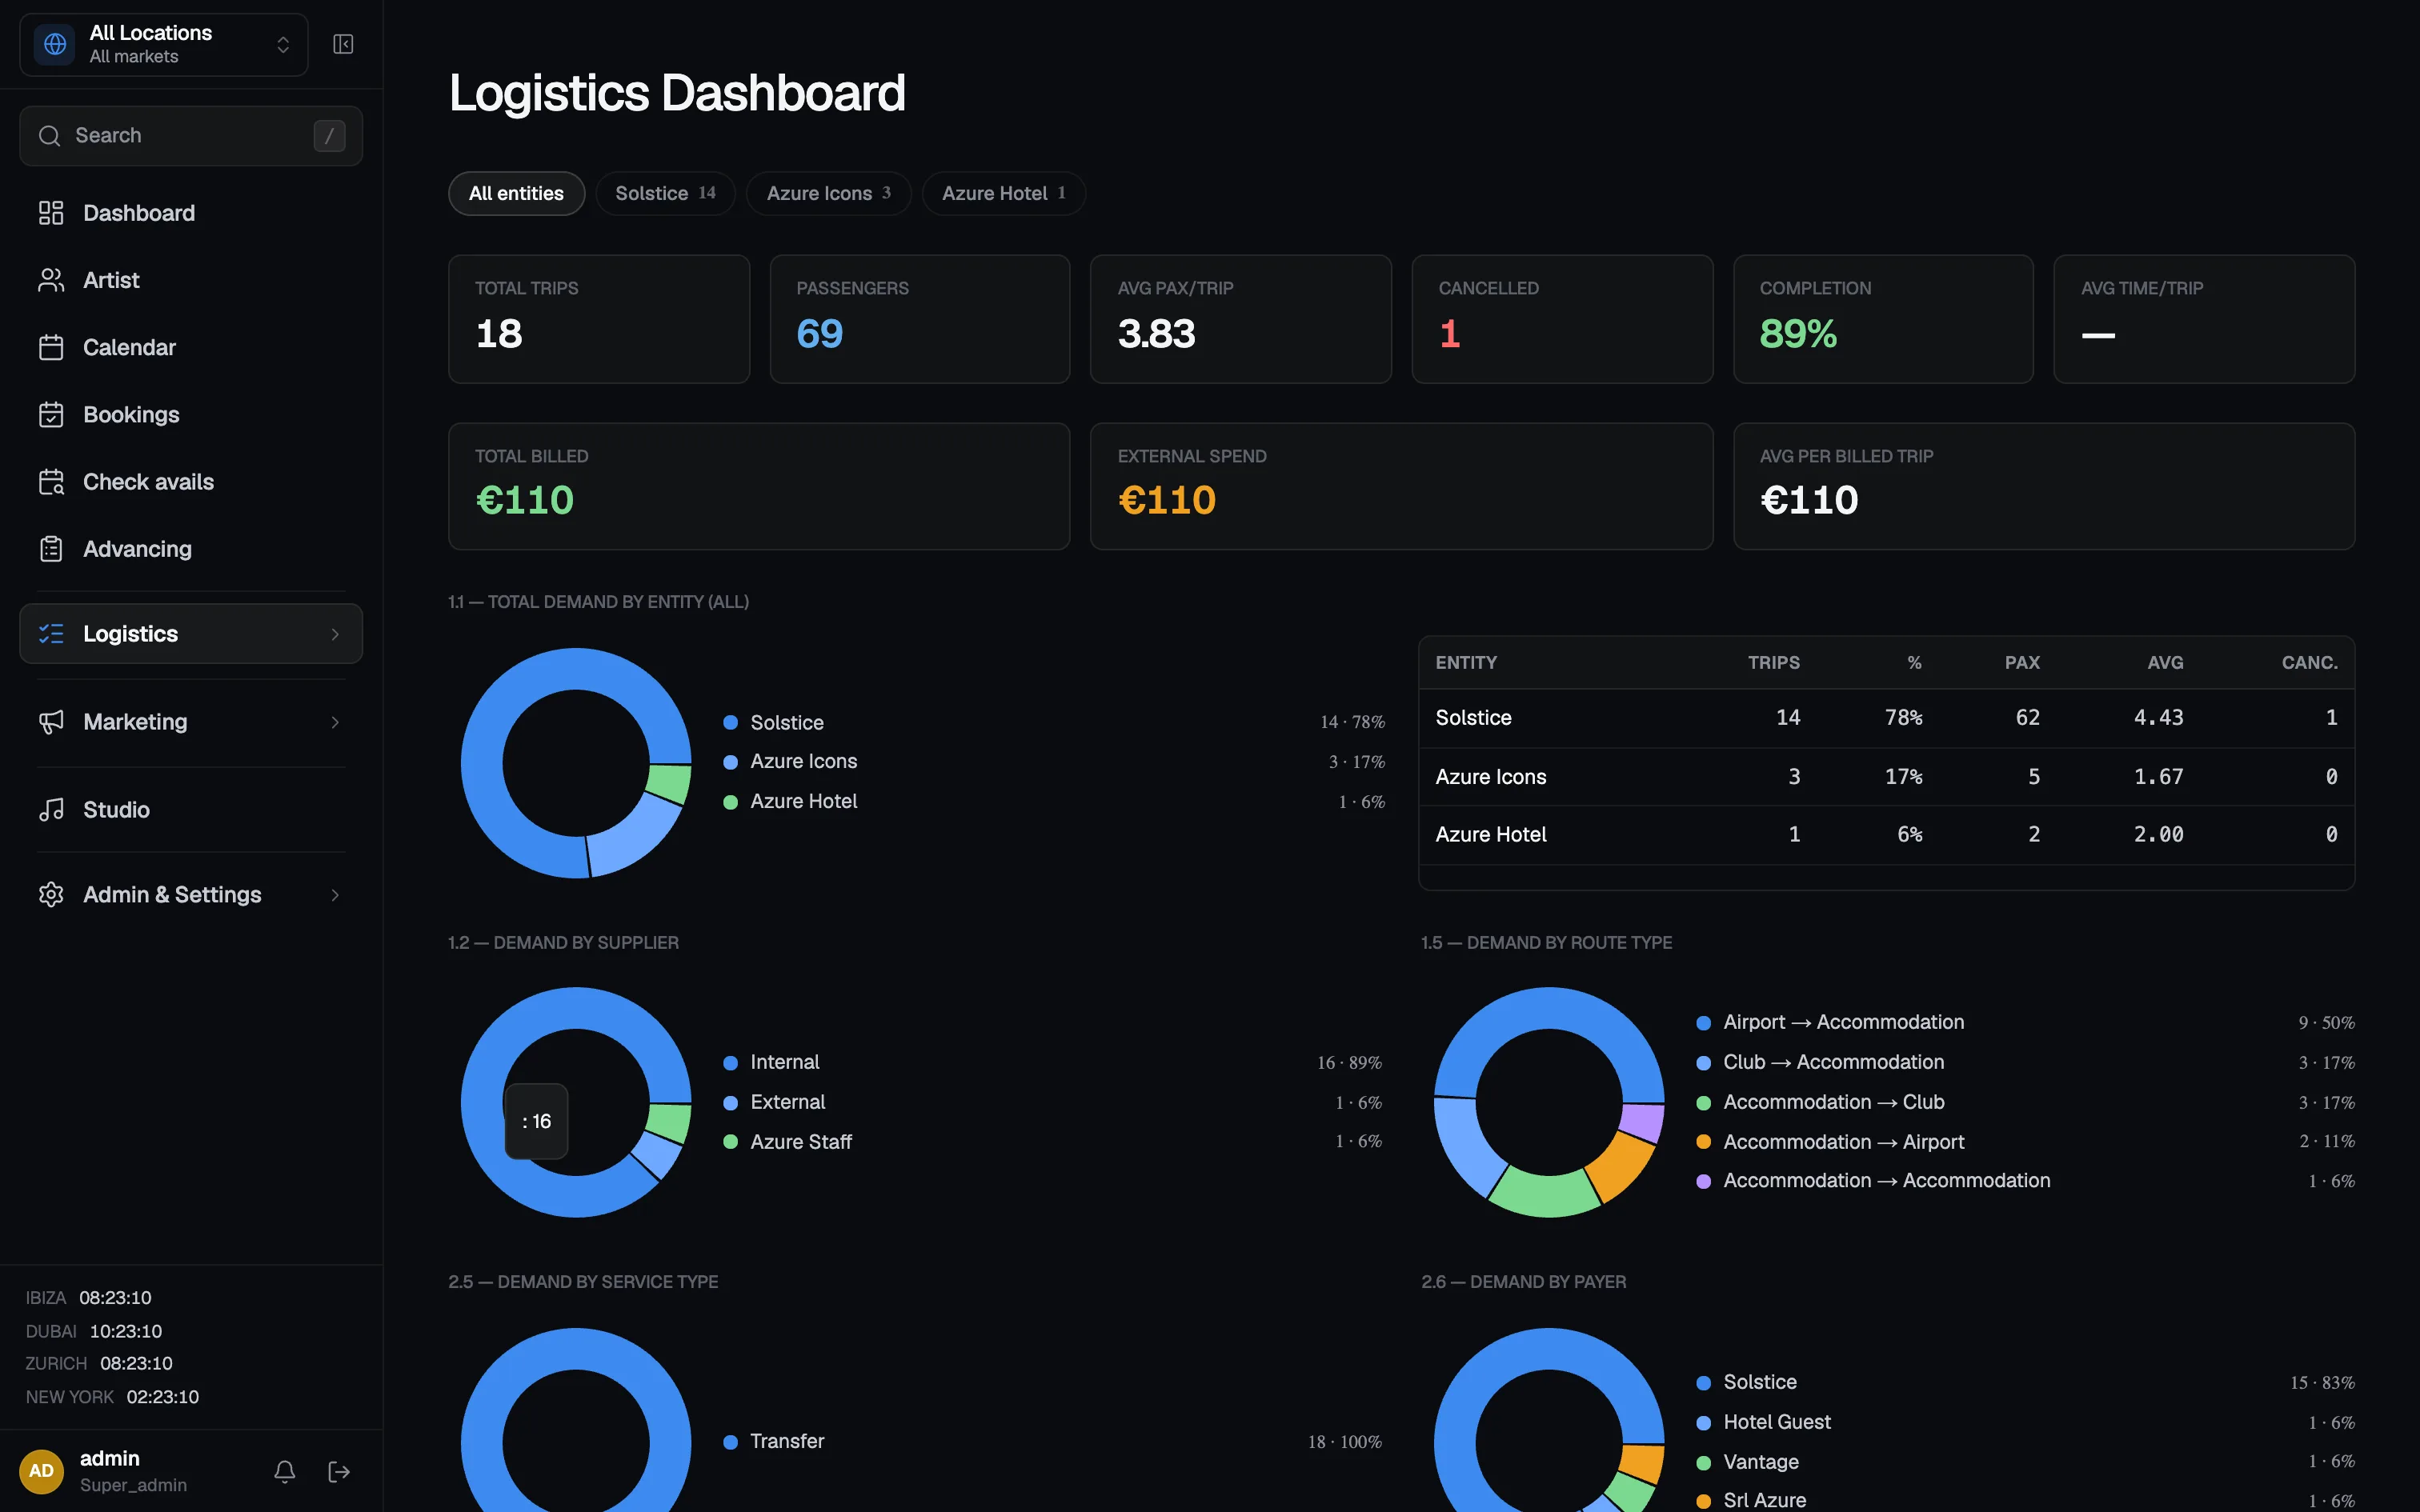
Task: Click the Artist people icon
Action: tap(51, 280)
